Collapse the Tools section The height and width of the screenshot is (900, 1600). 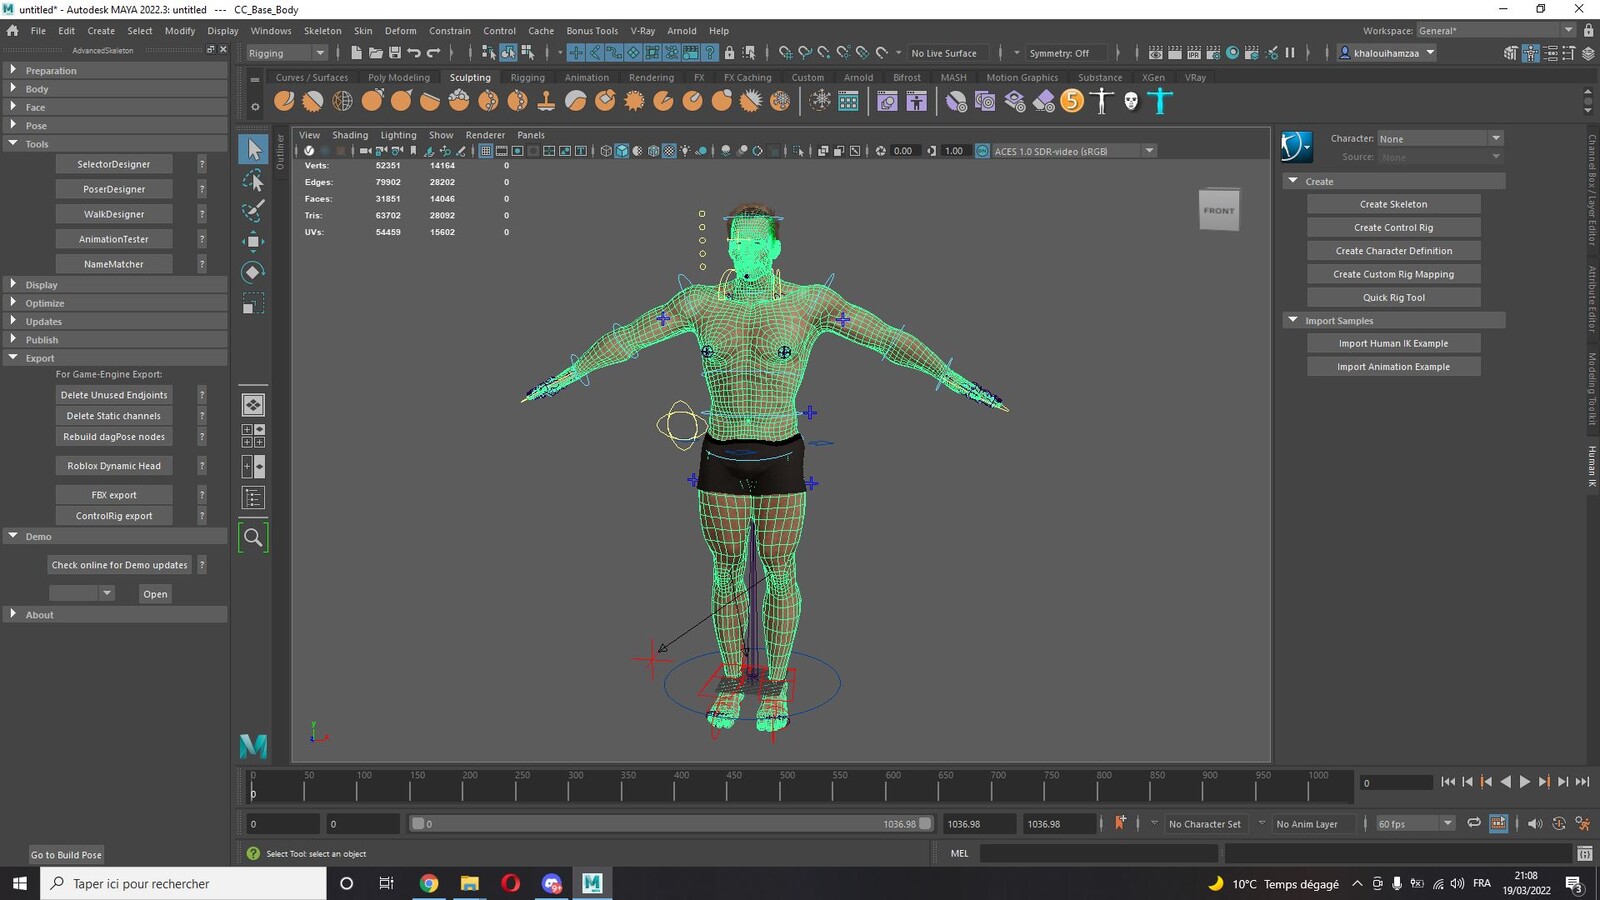(115, 144)
